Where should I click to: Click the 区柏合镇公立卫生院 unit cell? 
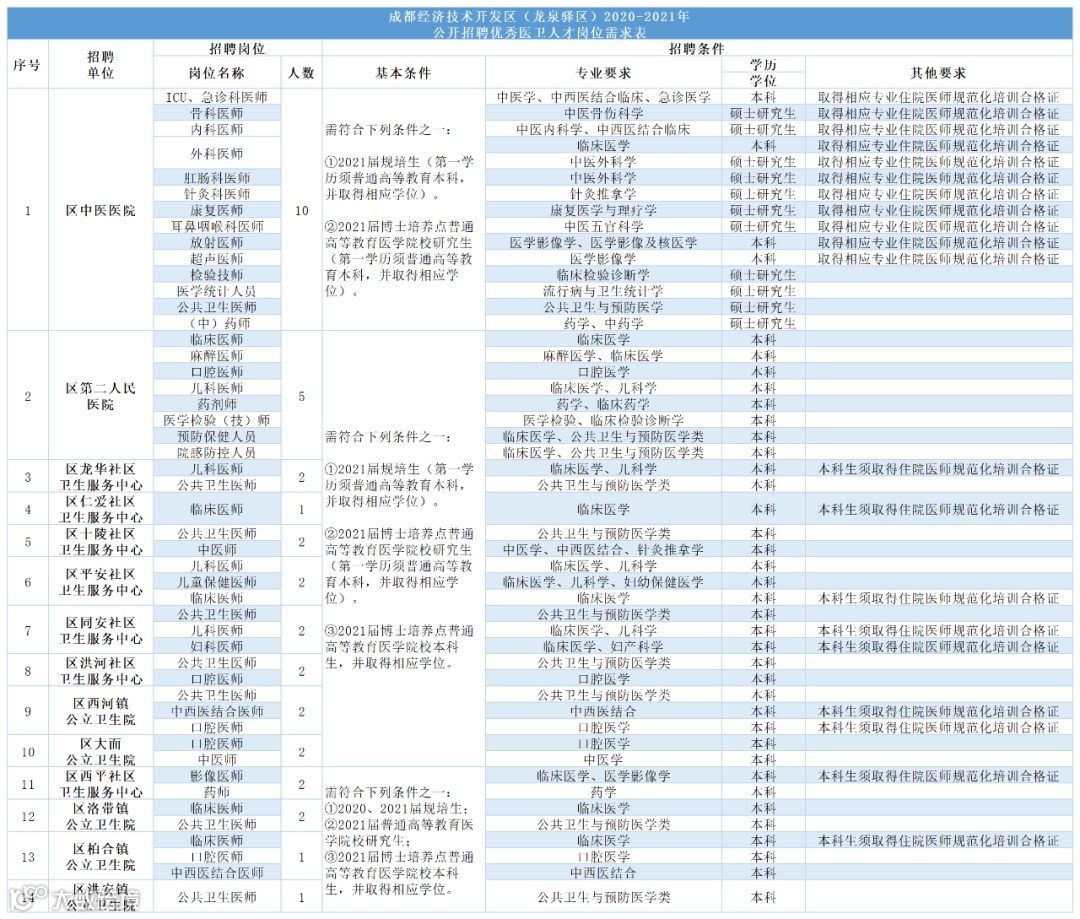point(101,856)
